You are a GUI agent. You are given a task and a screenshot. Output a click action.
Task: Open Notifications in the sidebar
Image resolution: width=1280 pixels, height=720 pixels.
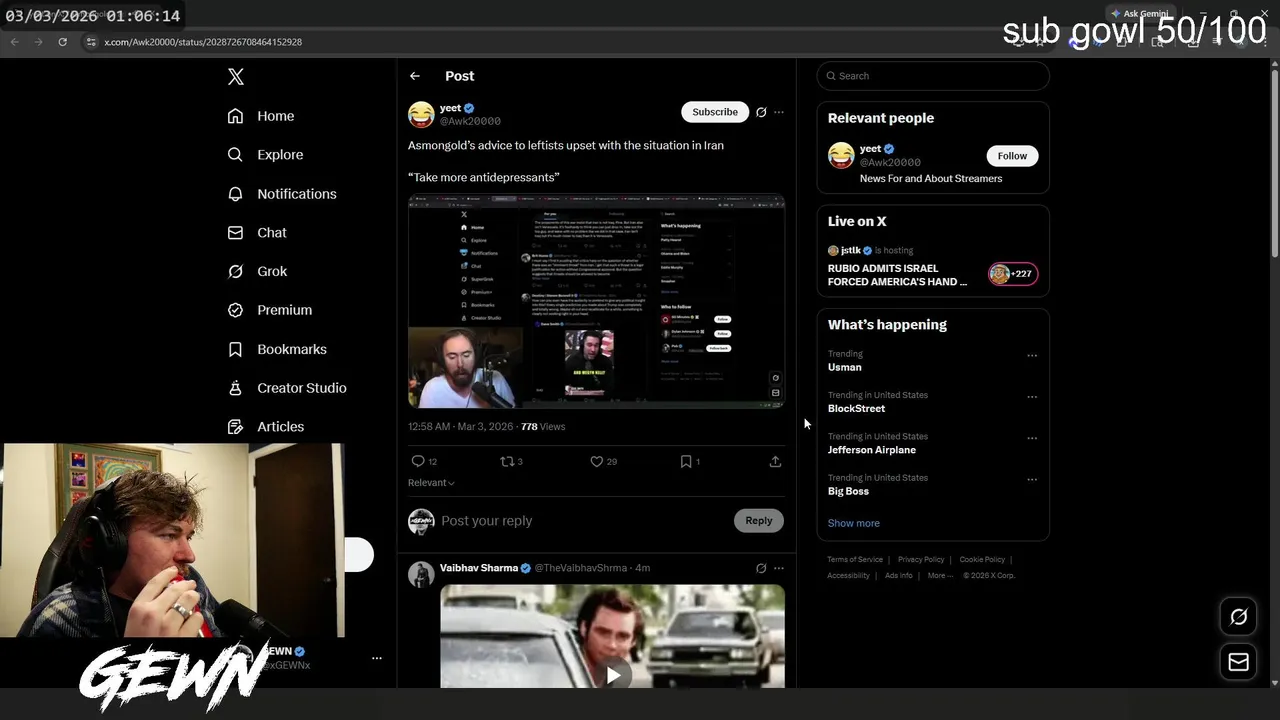[282, 194]
